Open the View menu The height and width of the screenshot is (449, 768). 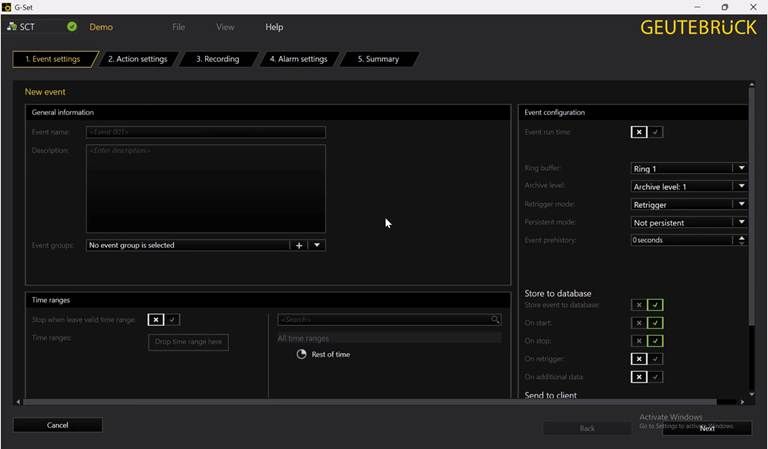[225, 27]
